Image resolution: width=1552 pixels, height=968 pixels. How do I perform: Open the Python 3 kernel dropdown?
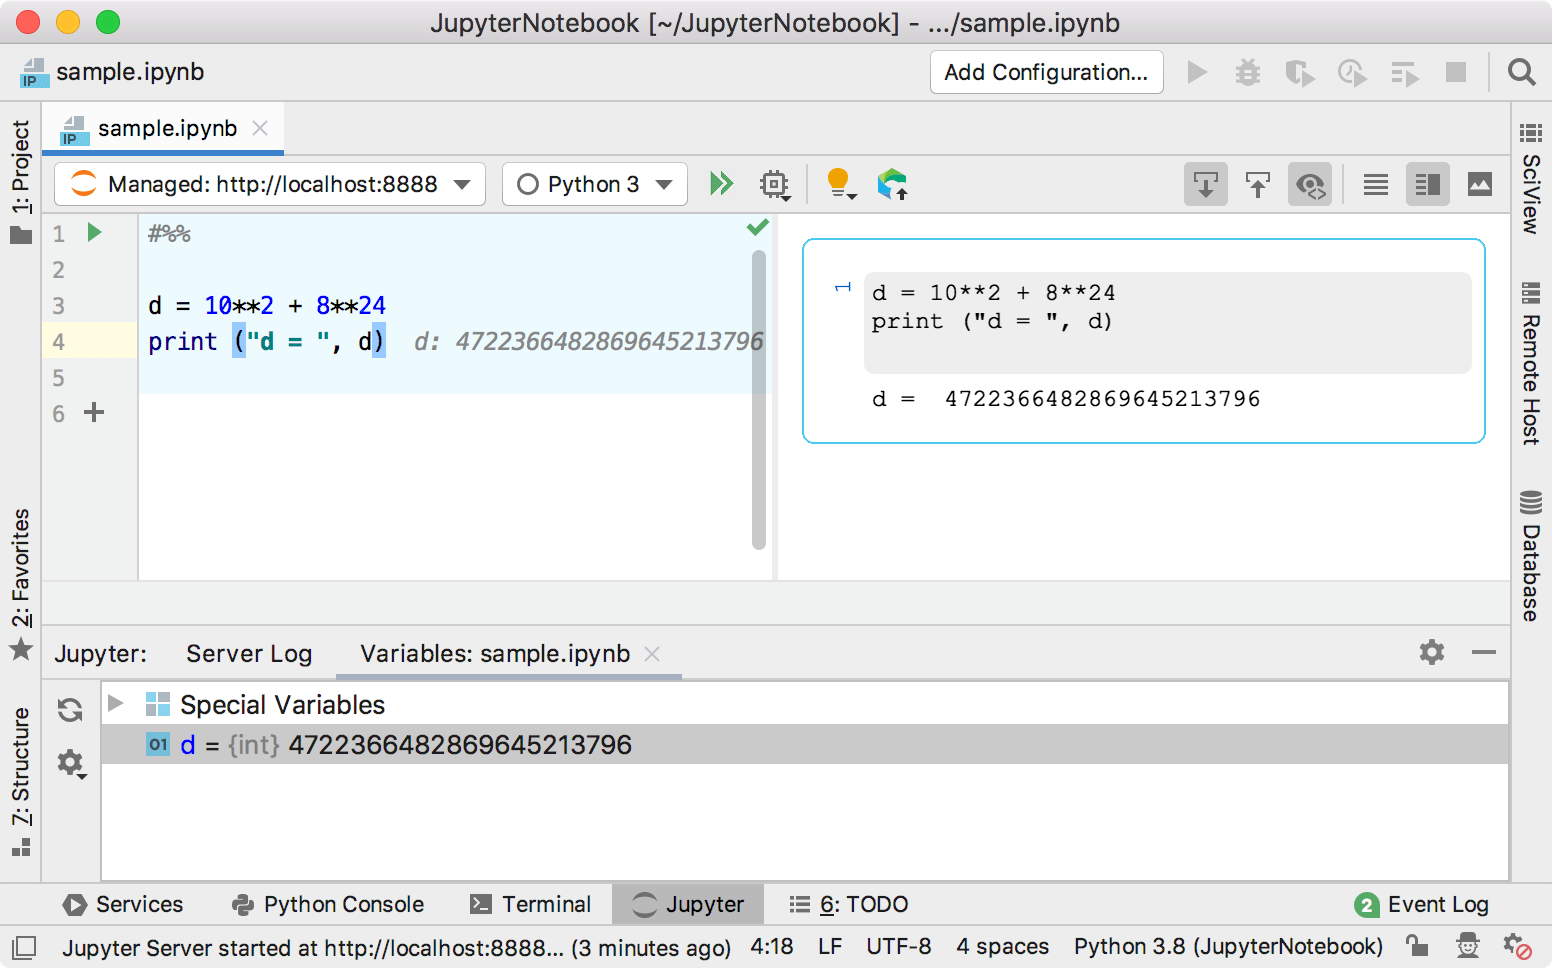pyautogui.click(x=595, y=184)
